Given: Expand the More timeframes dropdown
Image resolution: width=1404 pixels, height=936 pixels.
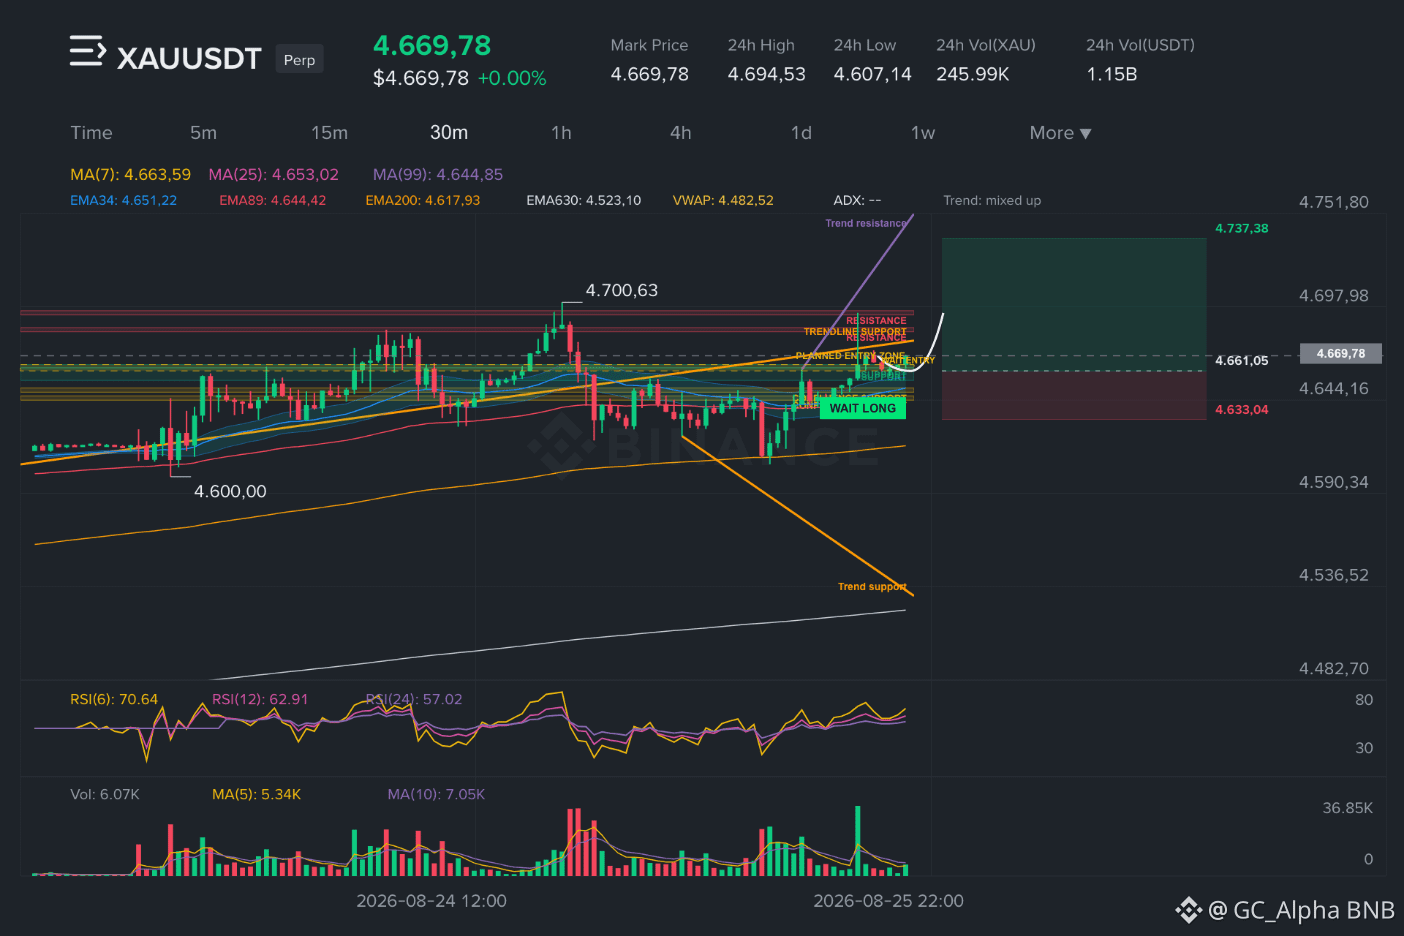Looking at the screenshot, I should tap(1060, 133).
